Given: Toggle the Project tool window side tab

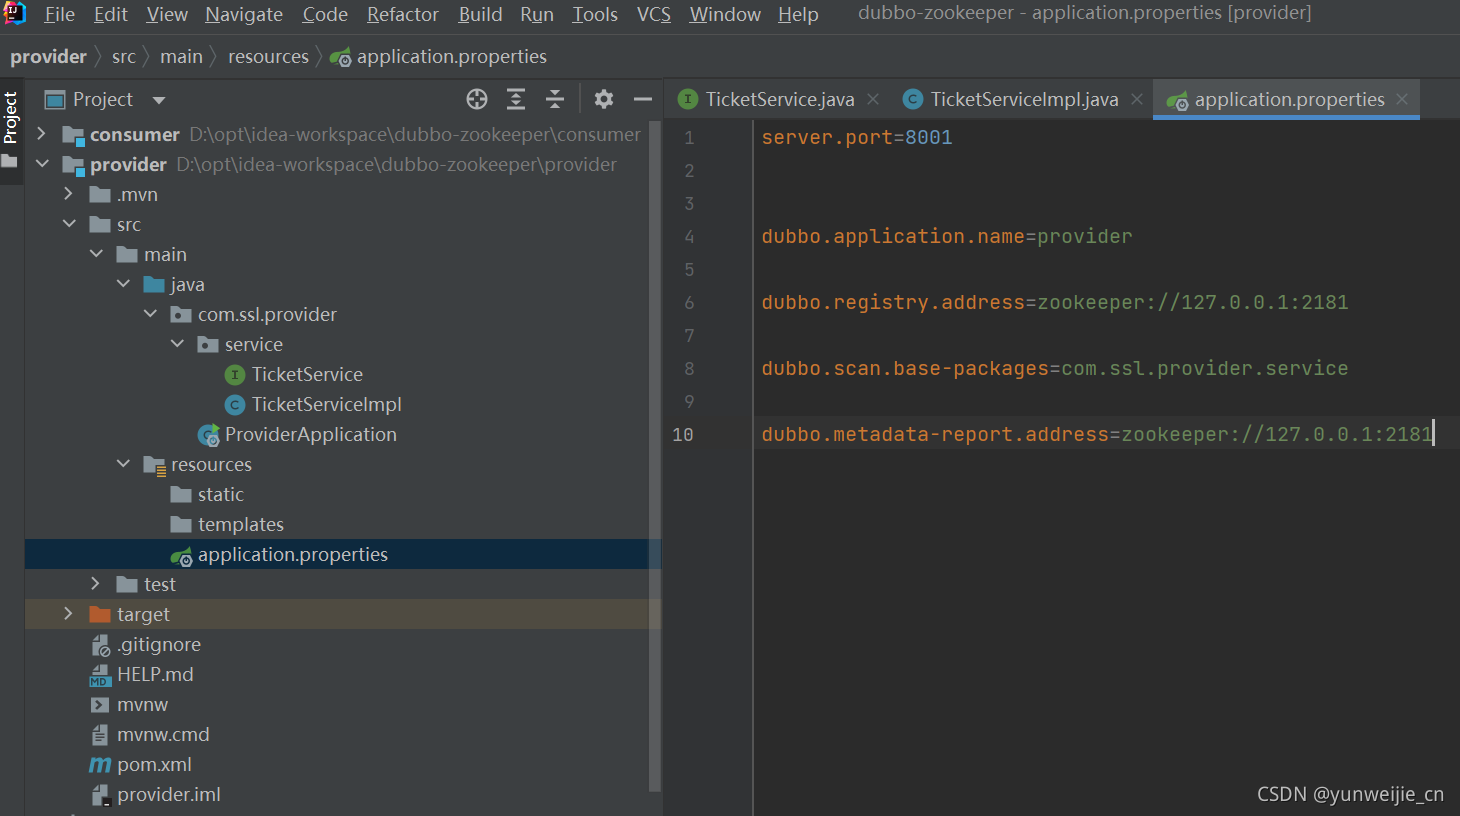Looking at the screenshot, I should point(11,129).
